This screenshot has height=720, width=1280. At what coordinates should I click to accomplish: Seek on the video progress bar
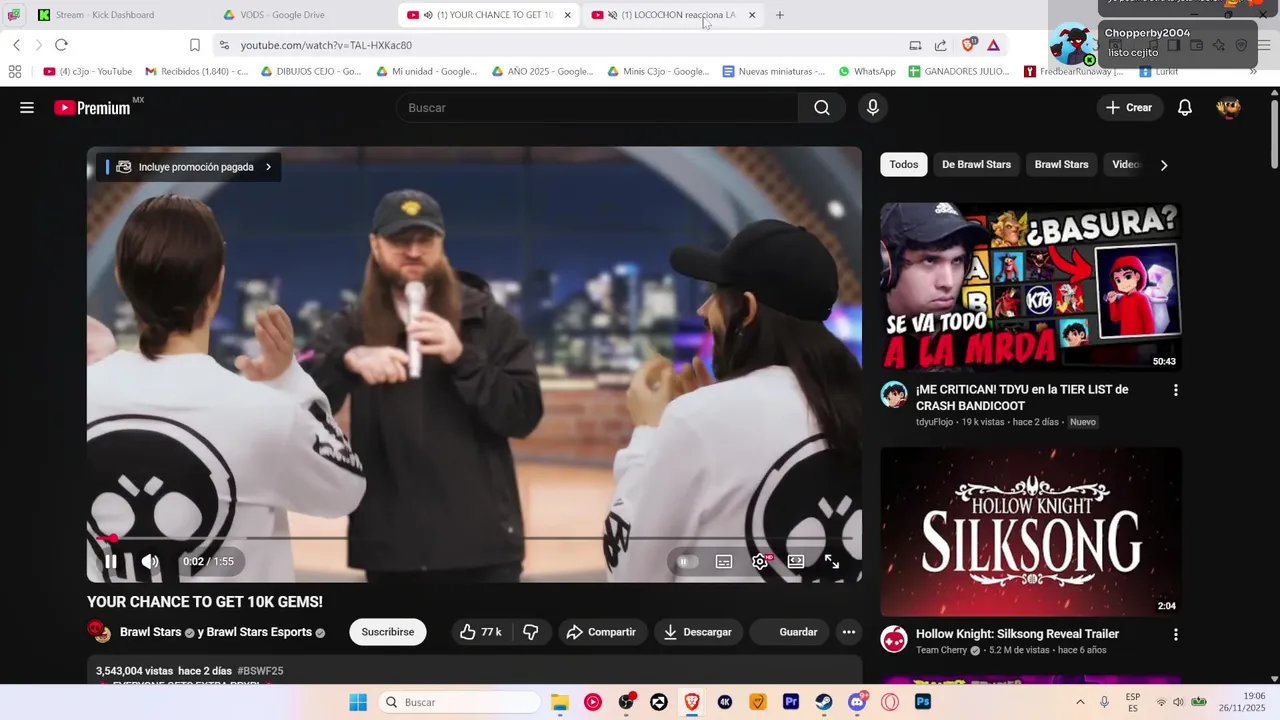tap(474, 538)
